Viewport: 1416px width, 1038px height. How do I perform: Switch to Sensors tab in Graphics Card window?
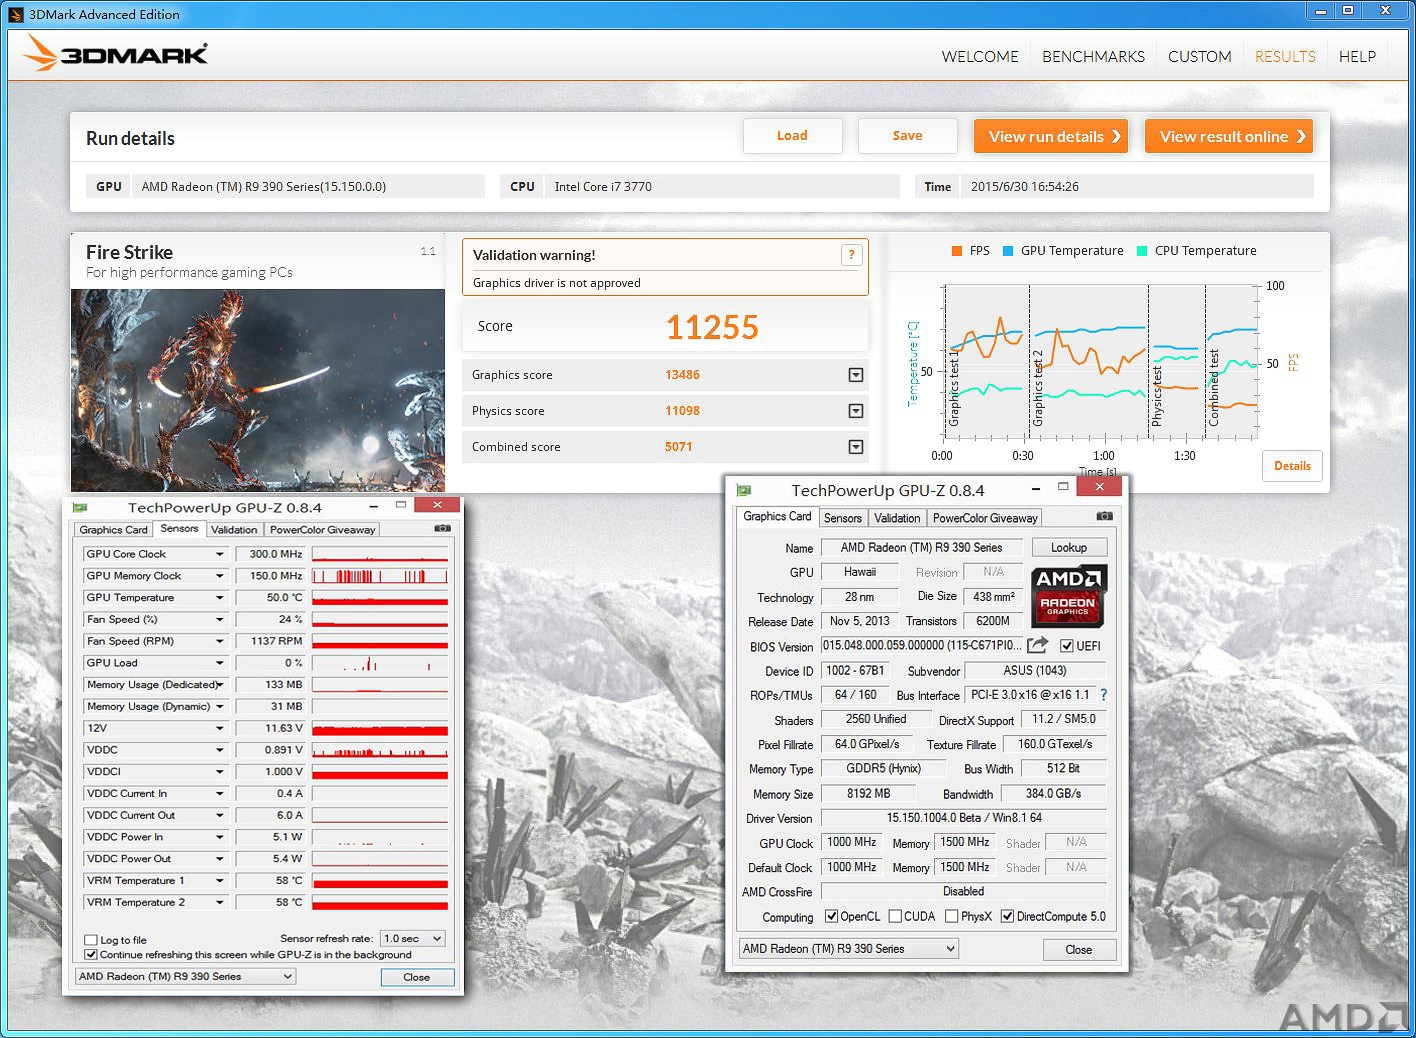(842, 518)
